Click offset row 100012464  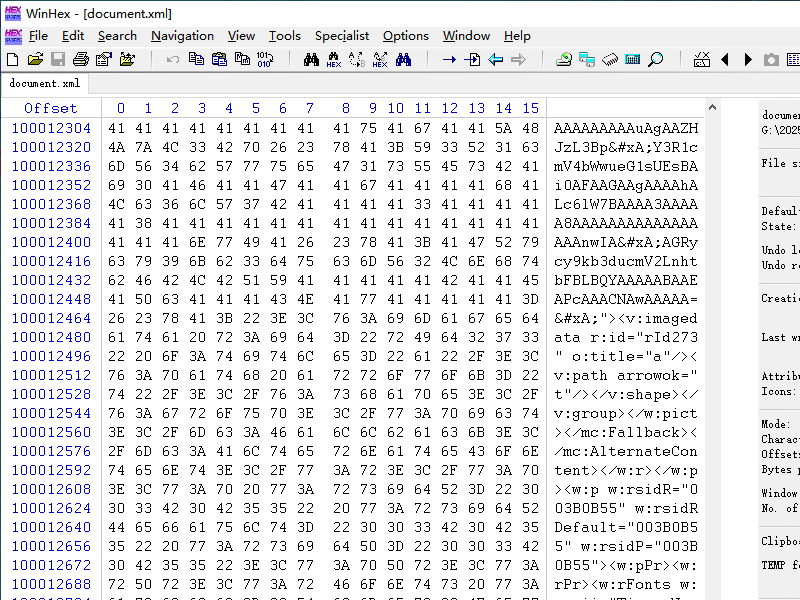(x=51, y=318)
